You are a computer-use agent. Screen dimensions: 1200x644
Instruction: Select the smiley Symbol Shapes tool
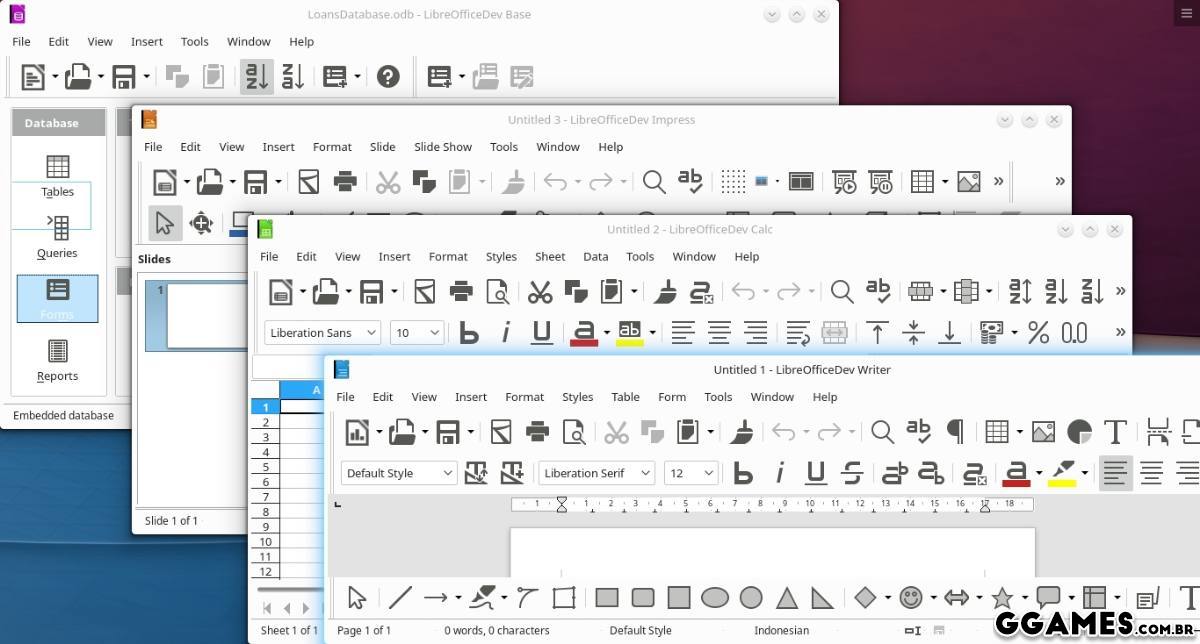click(x=910, y=598)
